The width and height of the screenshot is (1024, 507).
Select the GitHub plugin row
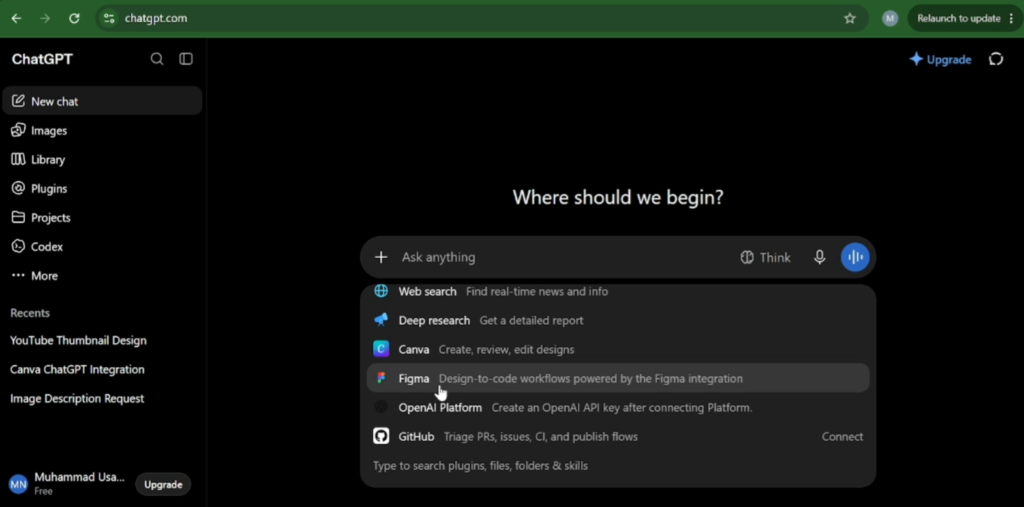click(618, 436)
